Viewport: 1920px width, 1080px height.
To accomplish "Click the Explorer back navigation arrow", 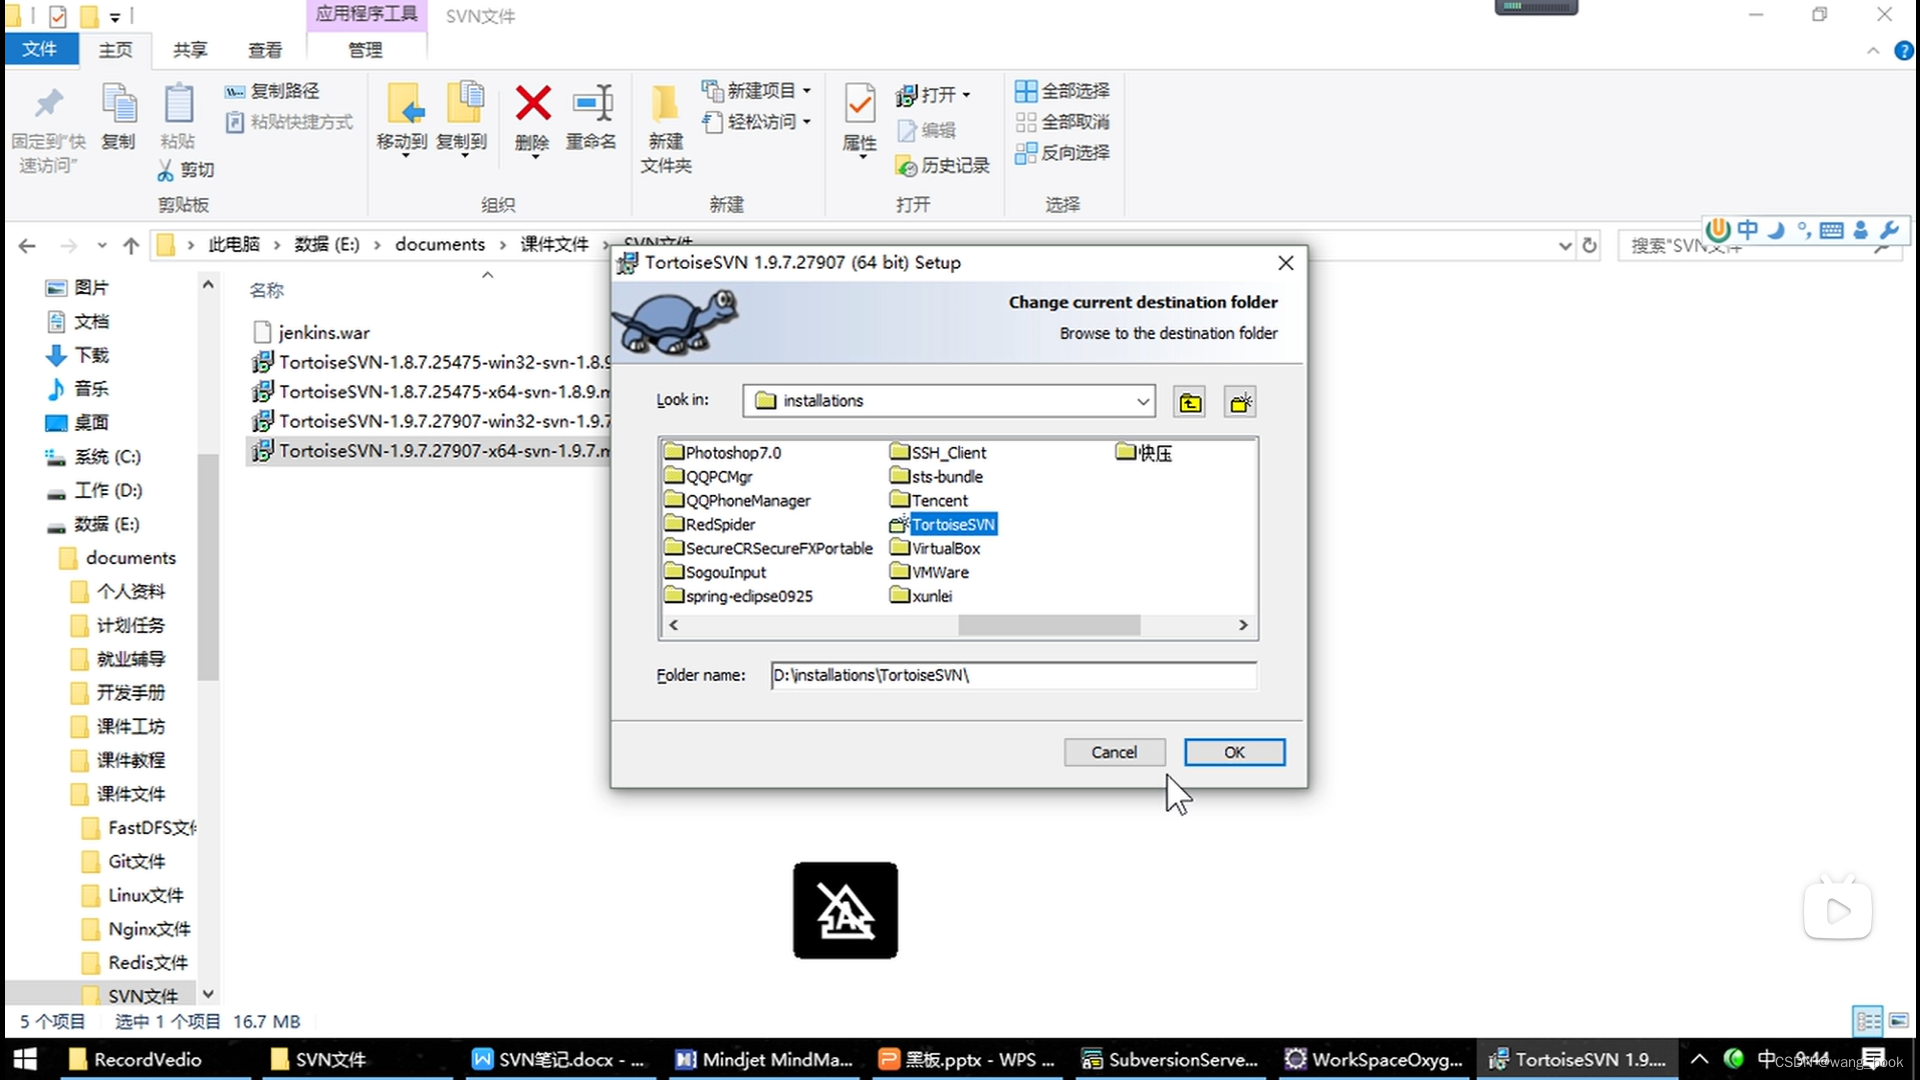I will 27,245.
